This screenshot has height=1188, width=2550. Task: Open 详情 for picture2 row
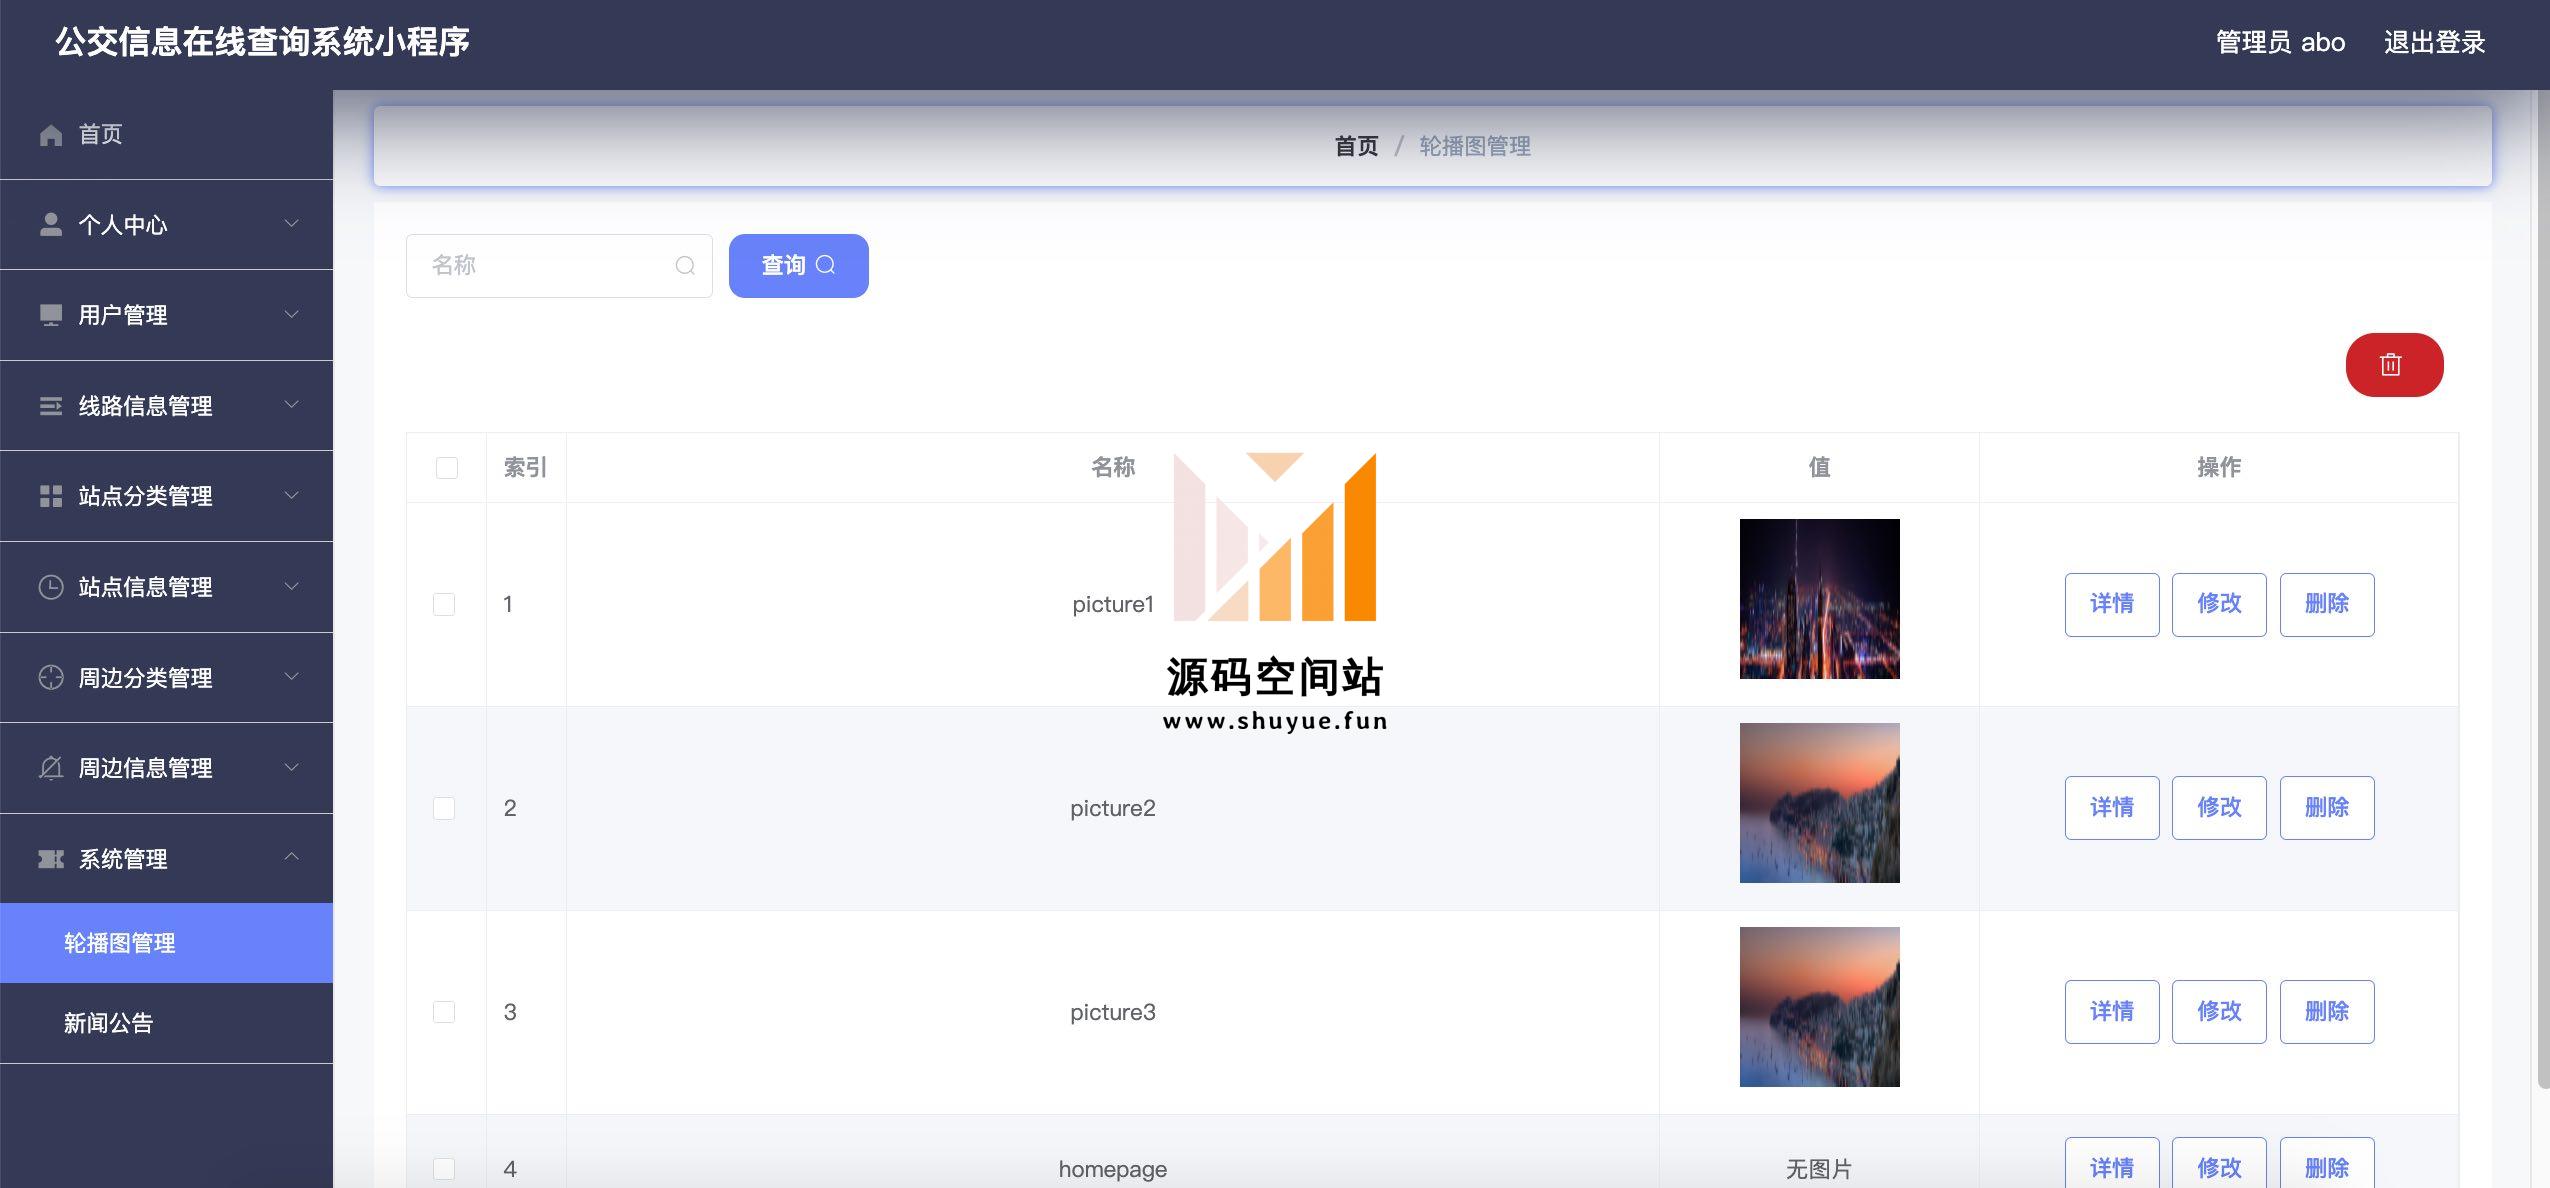pyautogui.click(x=2112, y=808)
